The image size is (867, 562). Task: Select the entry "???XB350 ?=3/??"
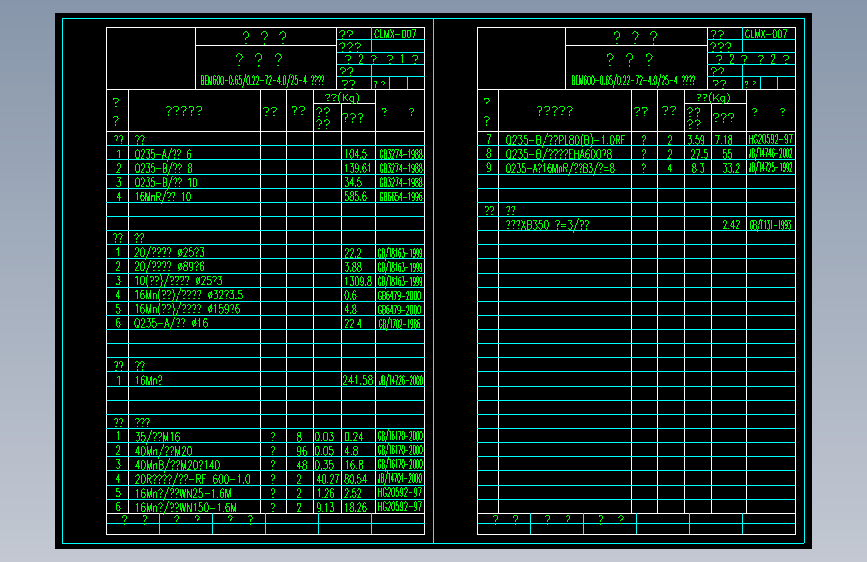point(547,225)
